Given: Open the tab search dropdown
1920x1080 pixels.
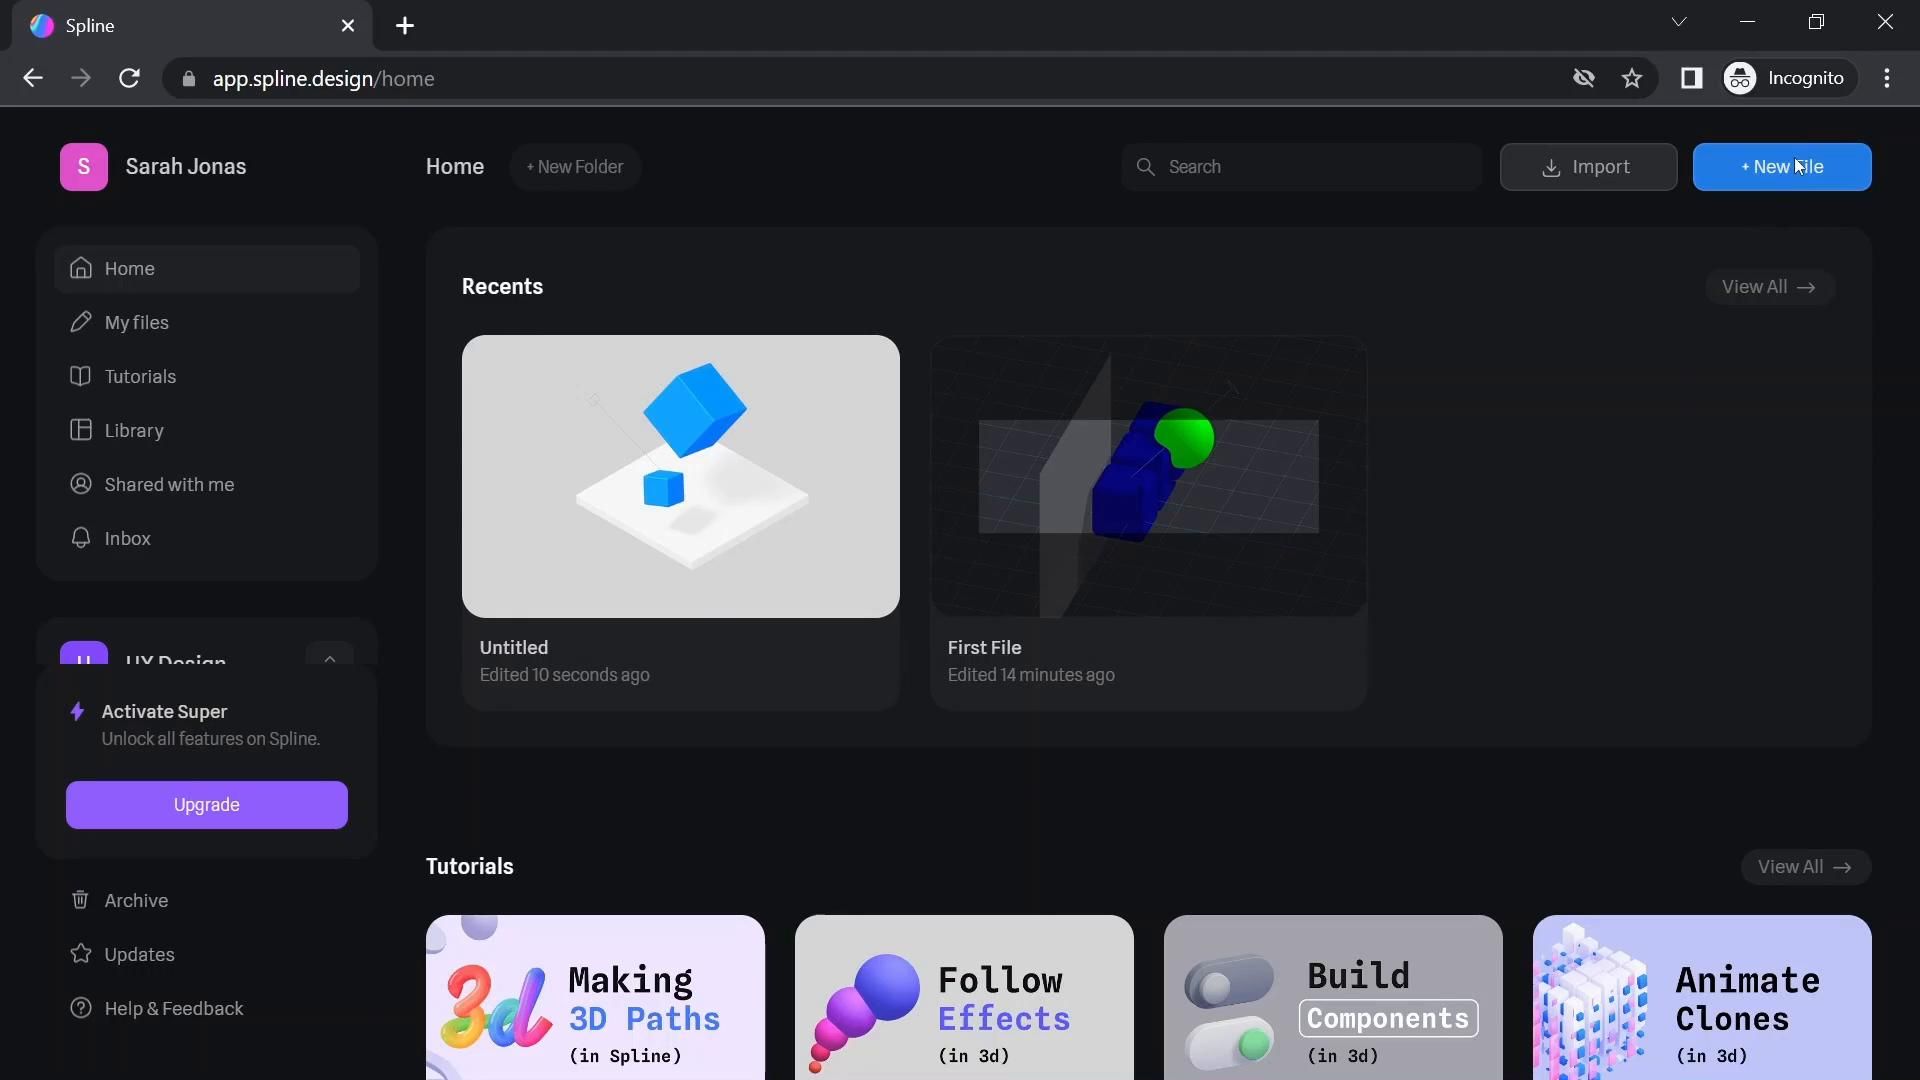Looking at the screenshot, I should [x=1679, y=22].
